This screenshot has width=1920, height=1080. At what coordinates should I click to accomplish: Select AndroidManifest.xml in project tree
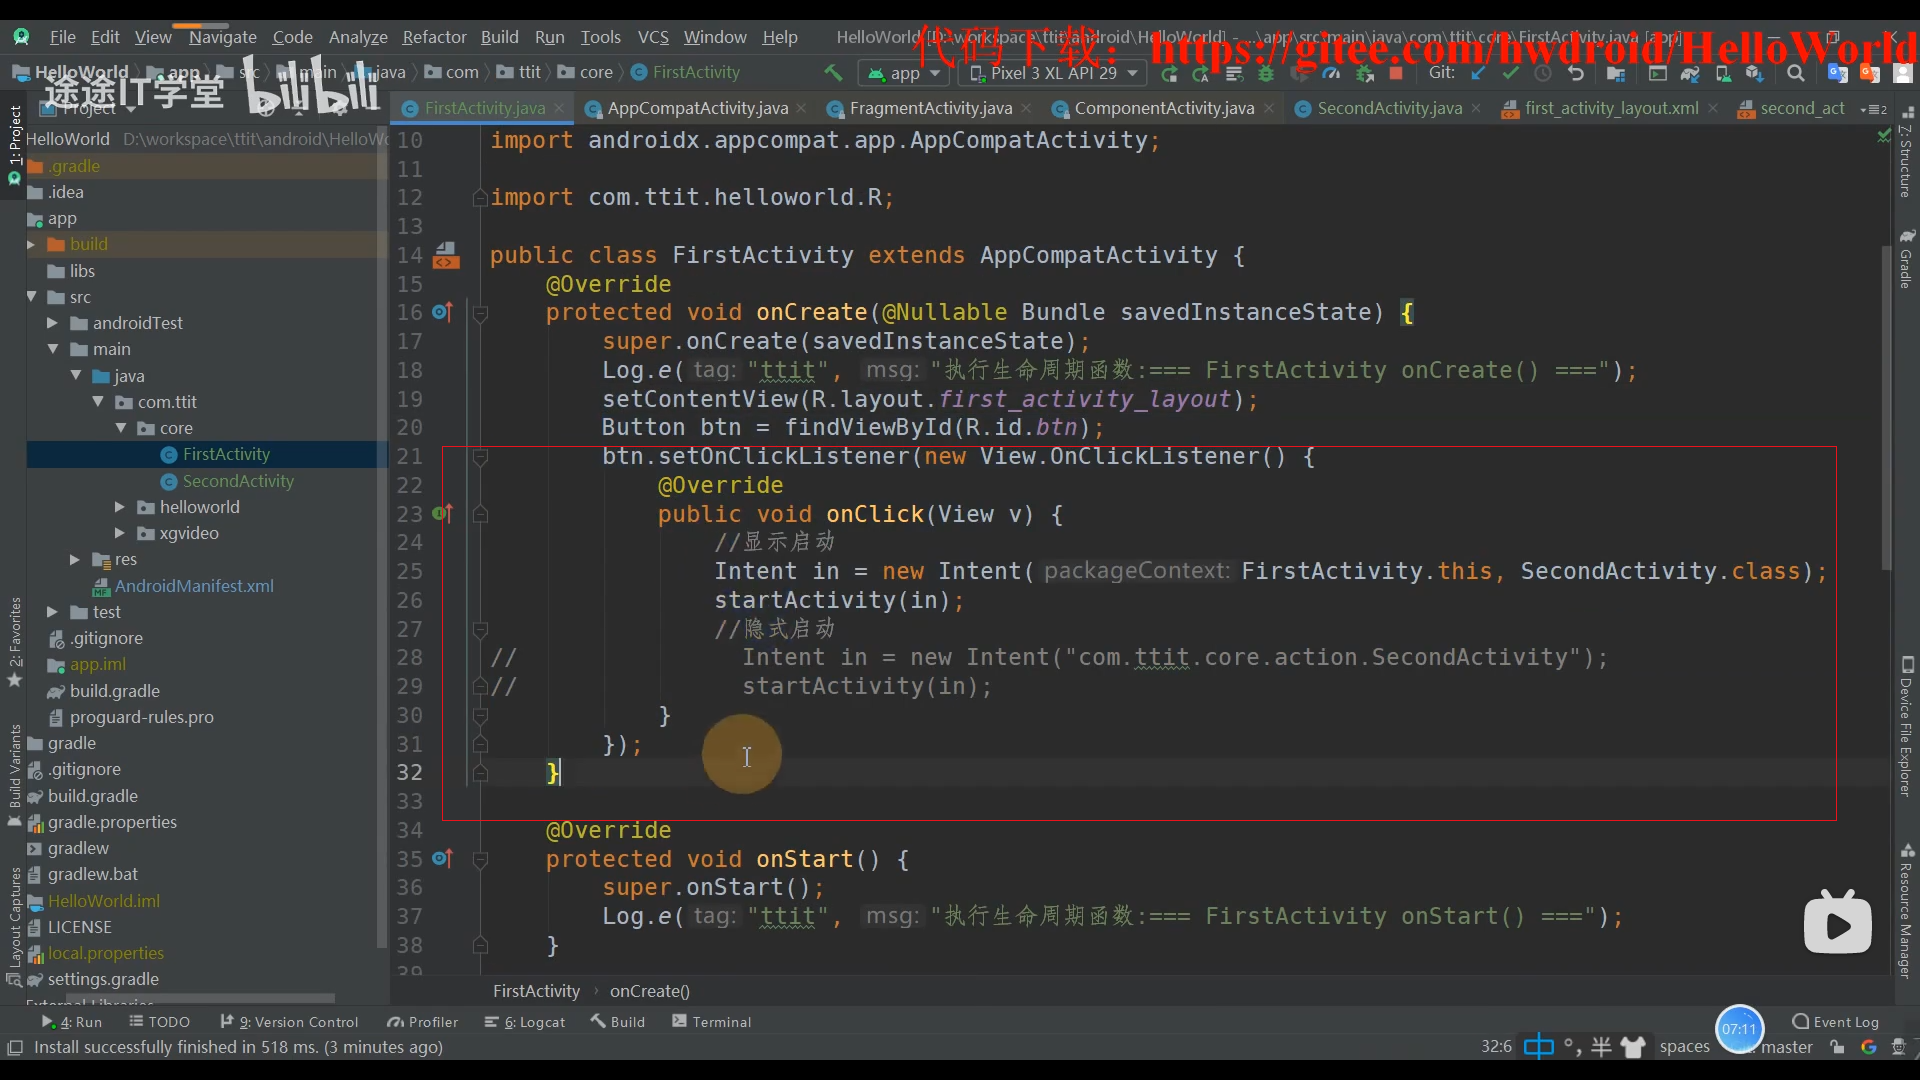pyautogui.click(x=193, y=586)
